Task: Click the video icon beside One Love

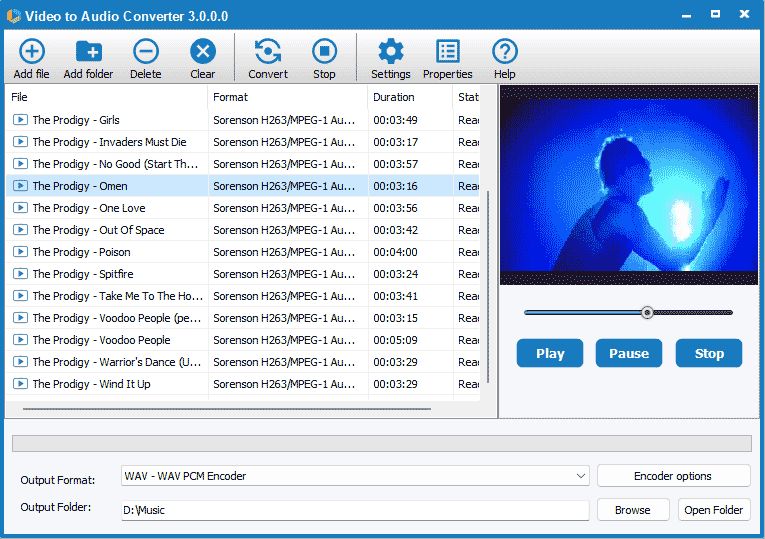Action: (20, 207)
